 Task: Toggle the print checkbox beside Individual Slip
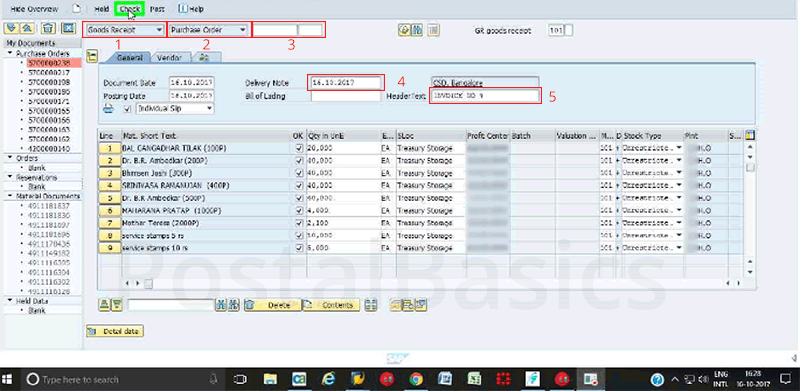[x=128, y=109]
